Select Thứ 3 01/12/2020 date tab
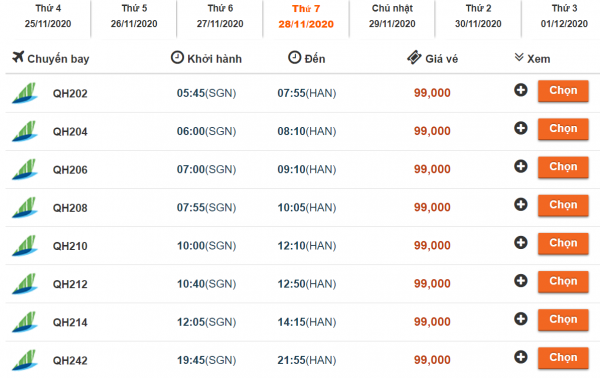Viewport: 600px width, 378px height. [x=564, y=16]
